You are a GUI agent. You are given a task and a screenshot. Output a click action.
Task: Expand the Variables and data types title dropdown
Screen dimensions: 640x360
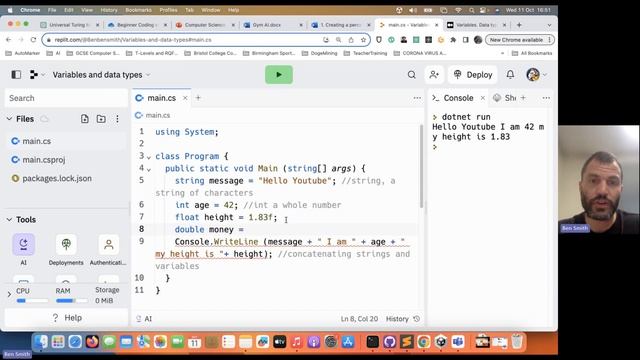pos(102,75)
